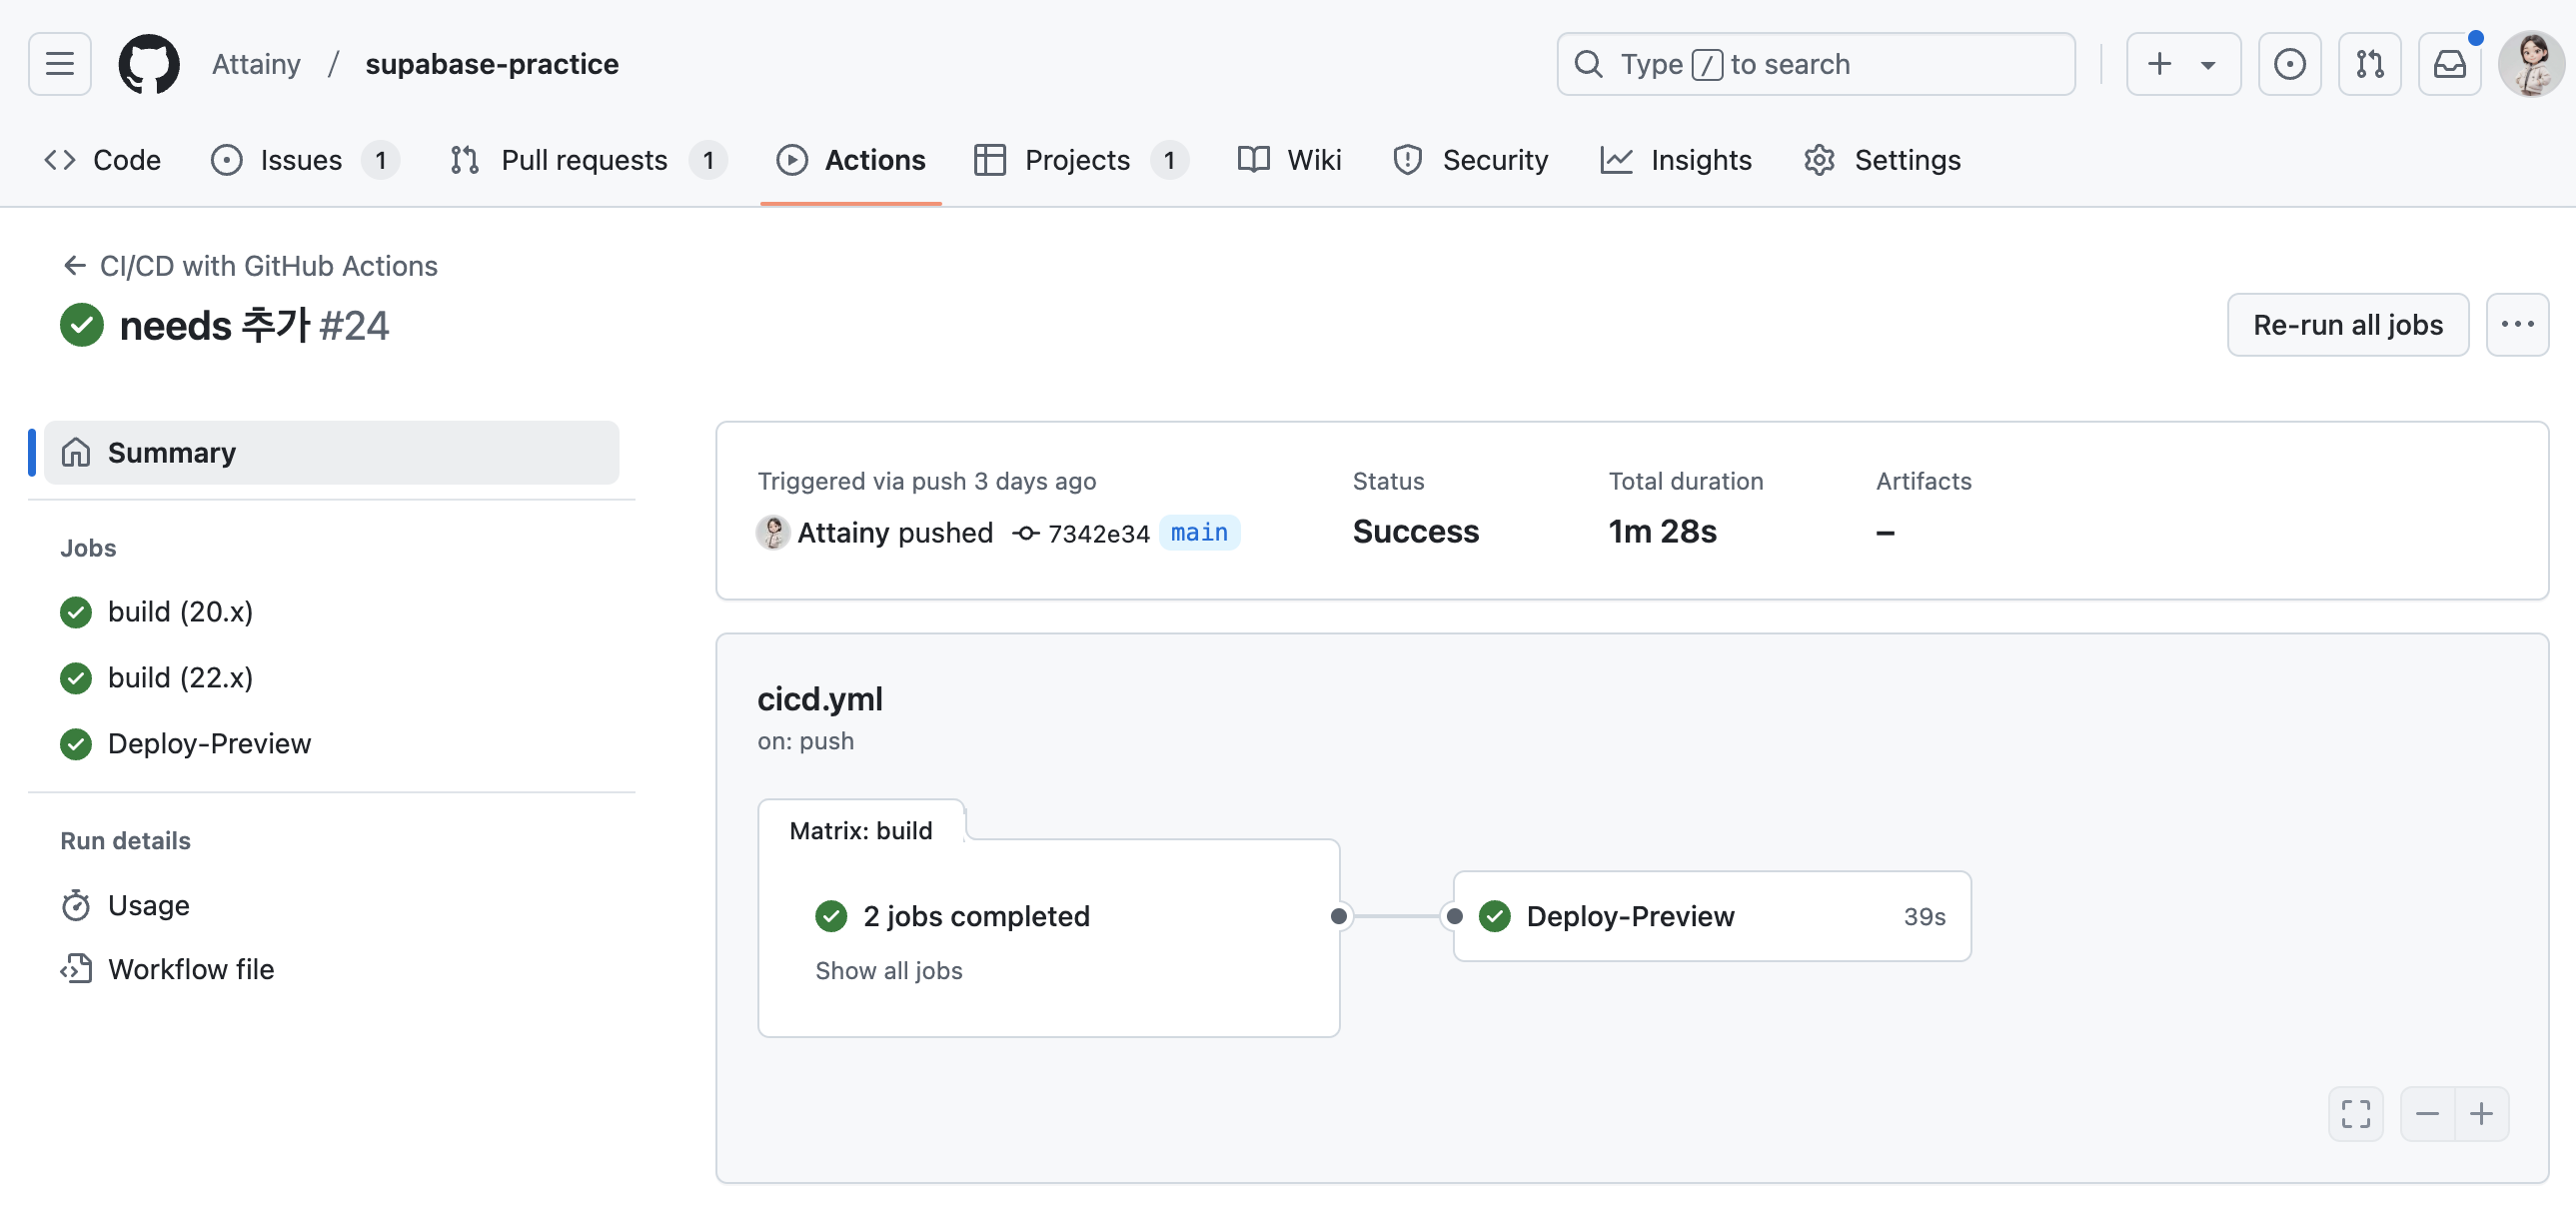
Task: Open the notifications inbox icon
Action: [2448, 64]
